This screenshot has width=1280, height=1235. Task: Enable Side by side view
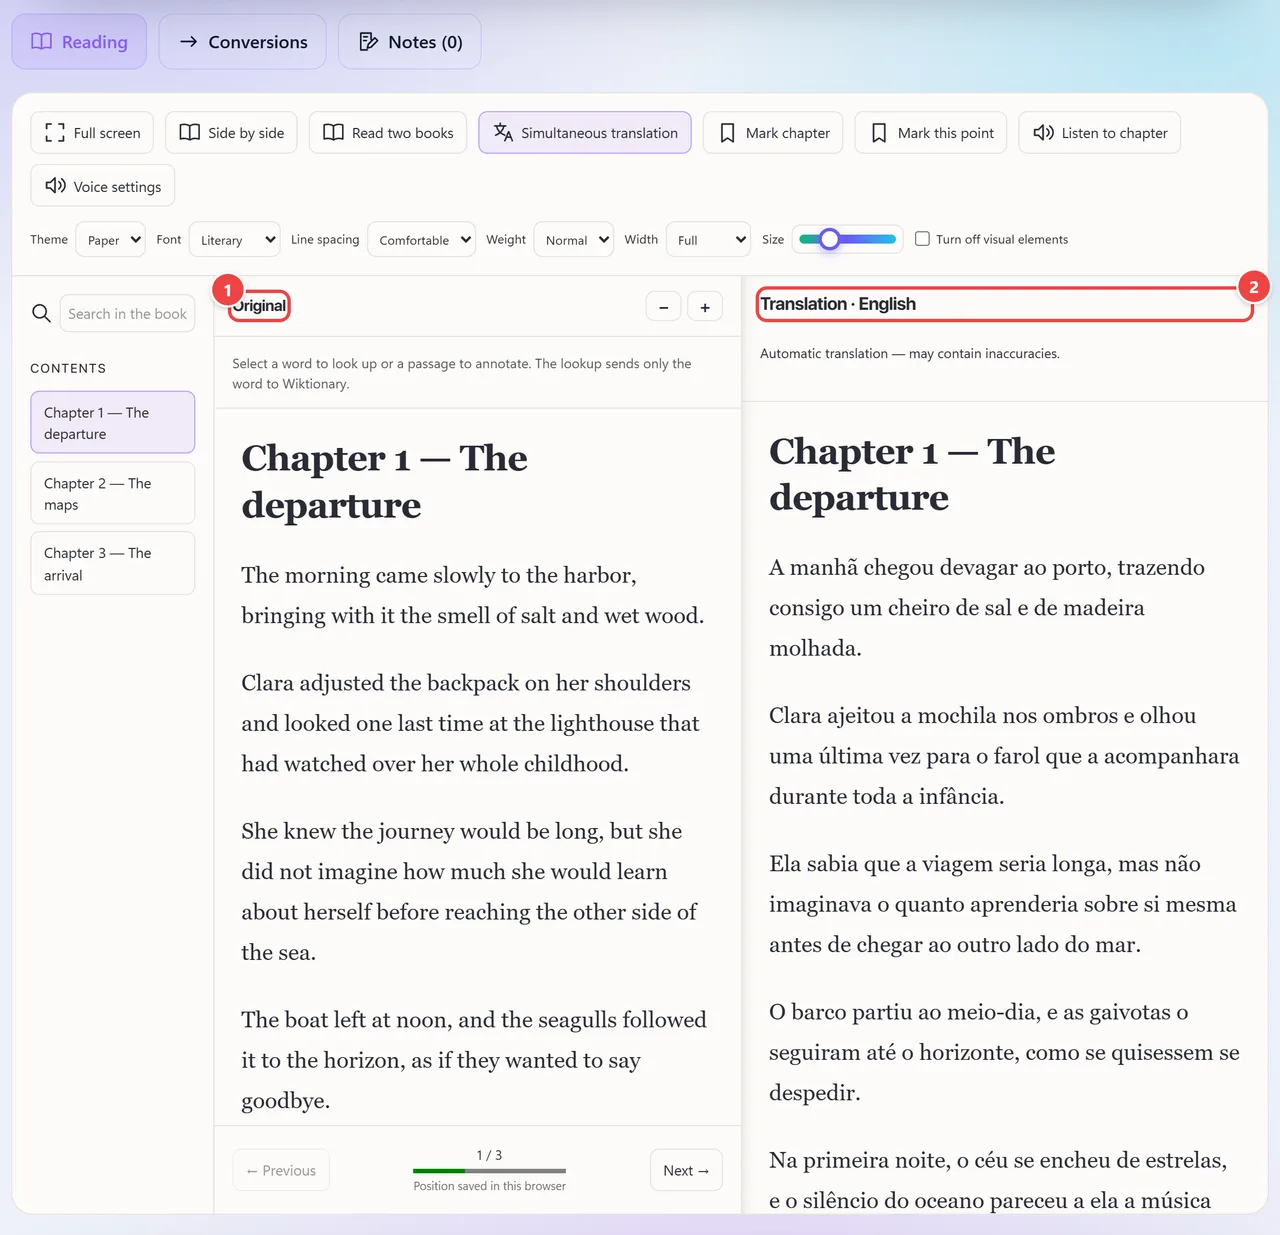tap(231, 133)
